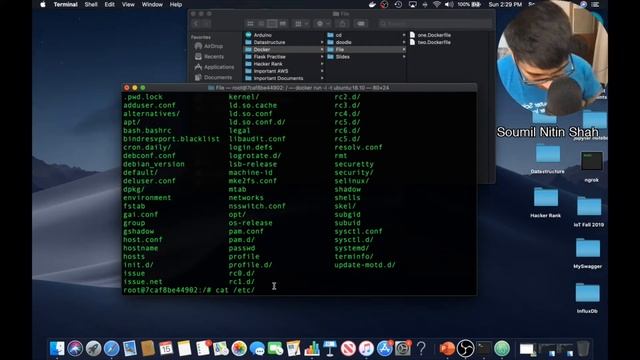This screenshot has width=640, height=360.
Task: Open the Edit menu
Action: [x=109, y=4]
